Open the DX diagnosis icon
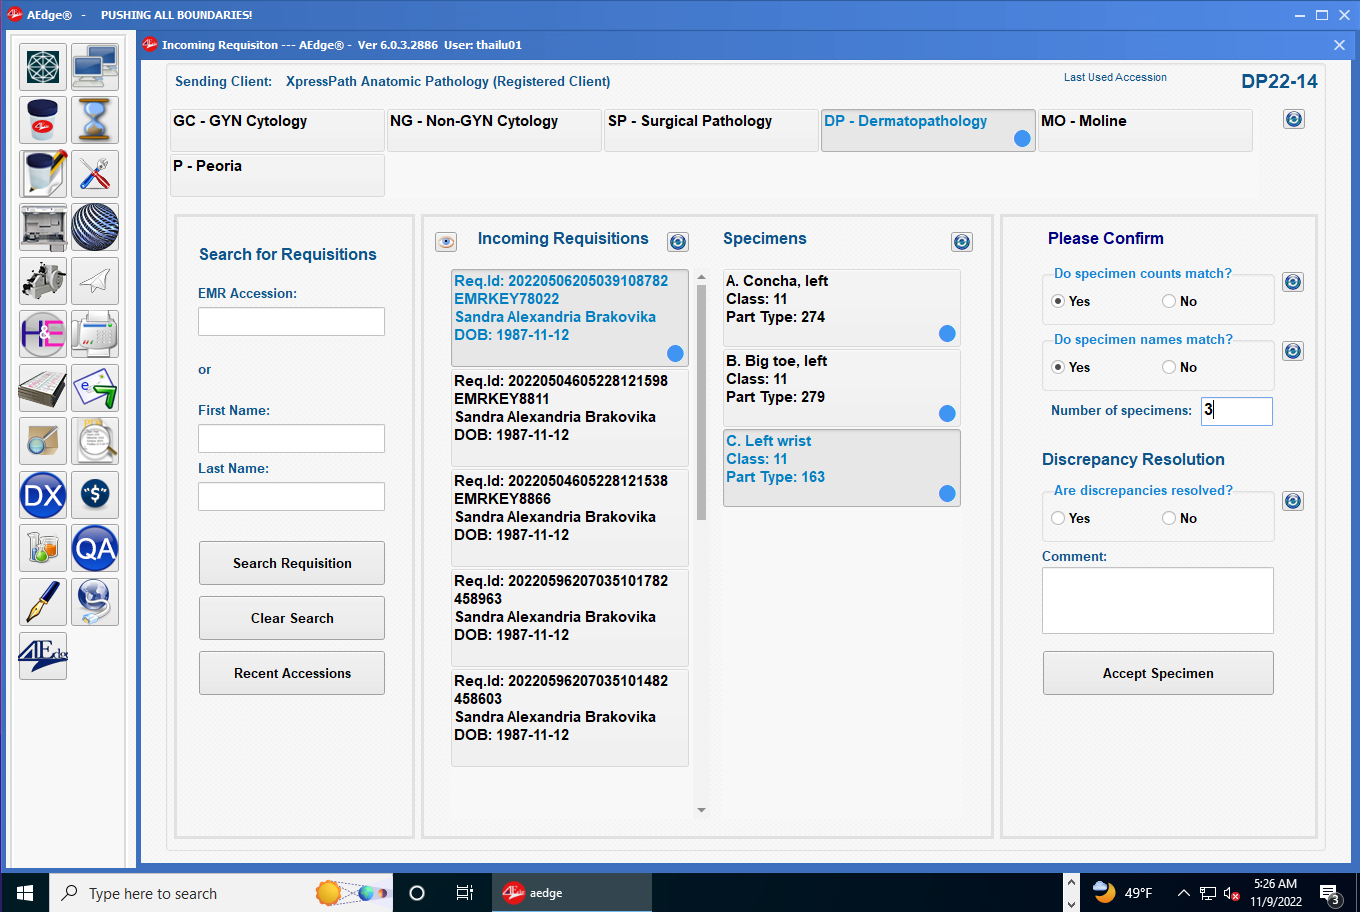The image size is (1360, 912). click(43, 495)
